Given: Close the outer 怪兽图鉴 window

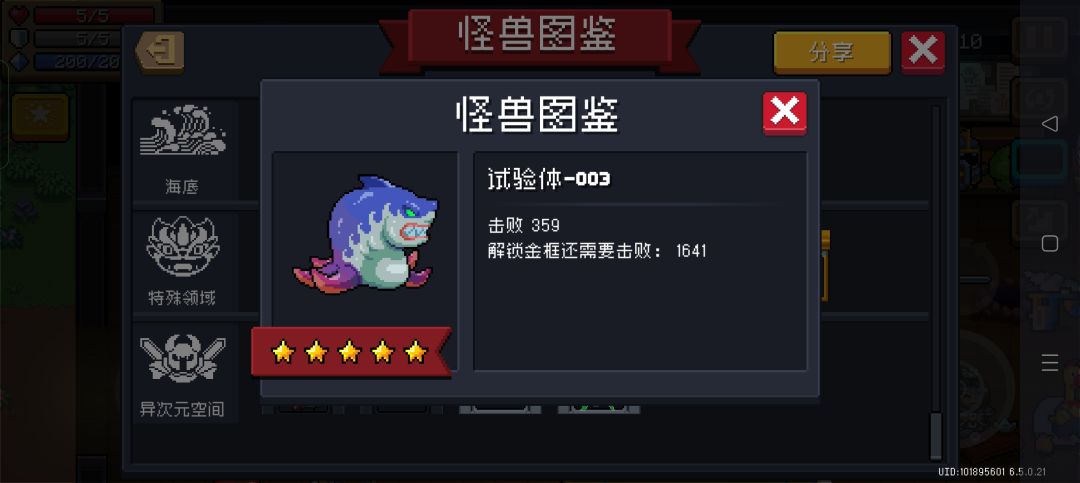Looking at the screenshot, I should point(923,52).
